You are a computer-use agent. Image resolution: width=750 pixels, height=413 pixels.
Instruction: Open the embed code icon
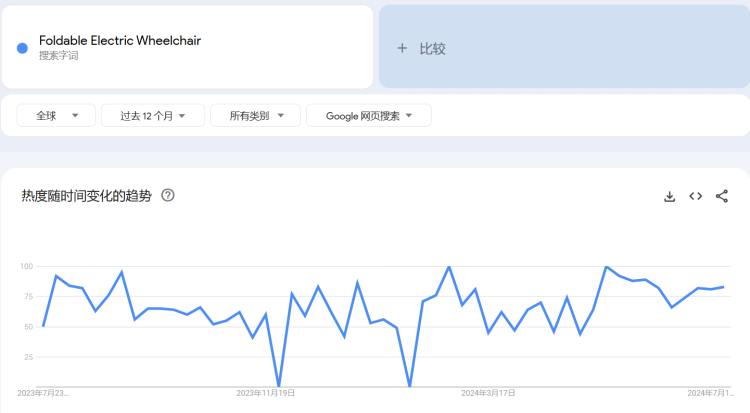[x=696, y=196]
